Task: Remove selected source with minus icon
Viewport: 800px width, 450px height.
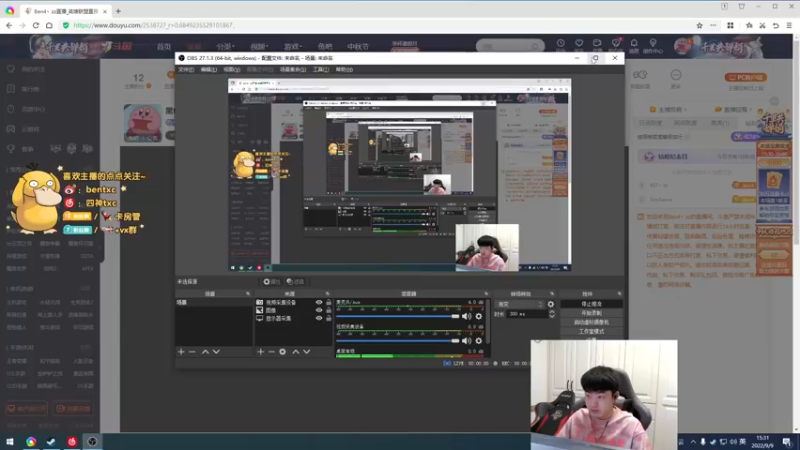Action: coord(271,352)
